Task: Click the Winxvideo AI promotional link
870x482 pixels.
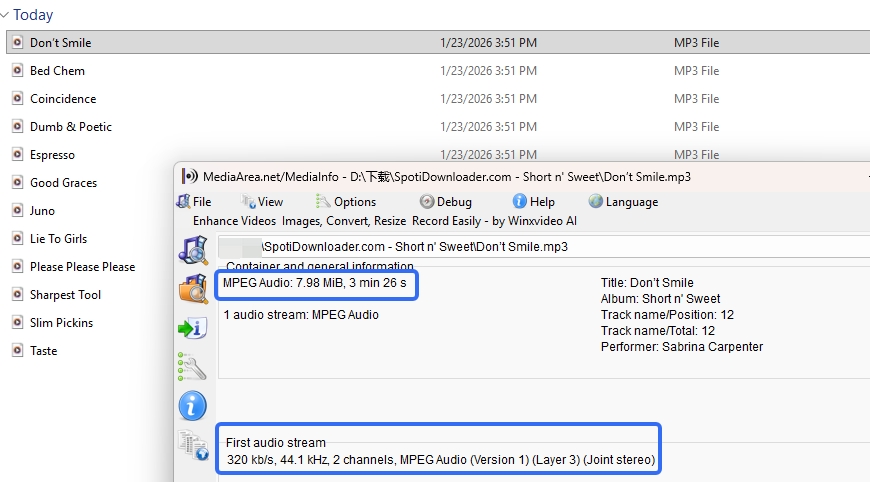Action: (385, 221)
